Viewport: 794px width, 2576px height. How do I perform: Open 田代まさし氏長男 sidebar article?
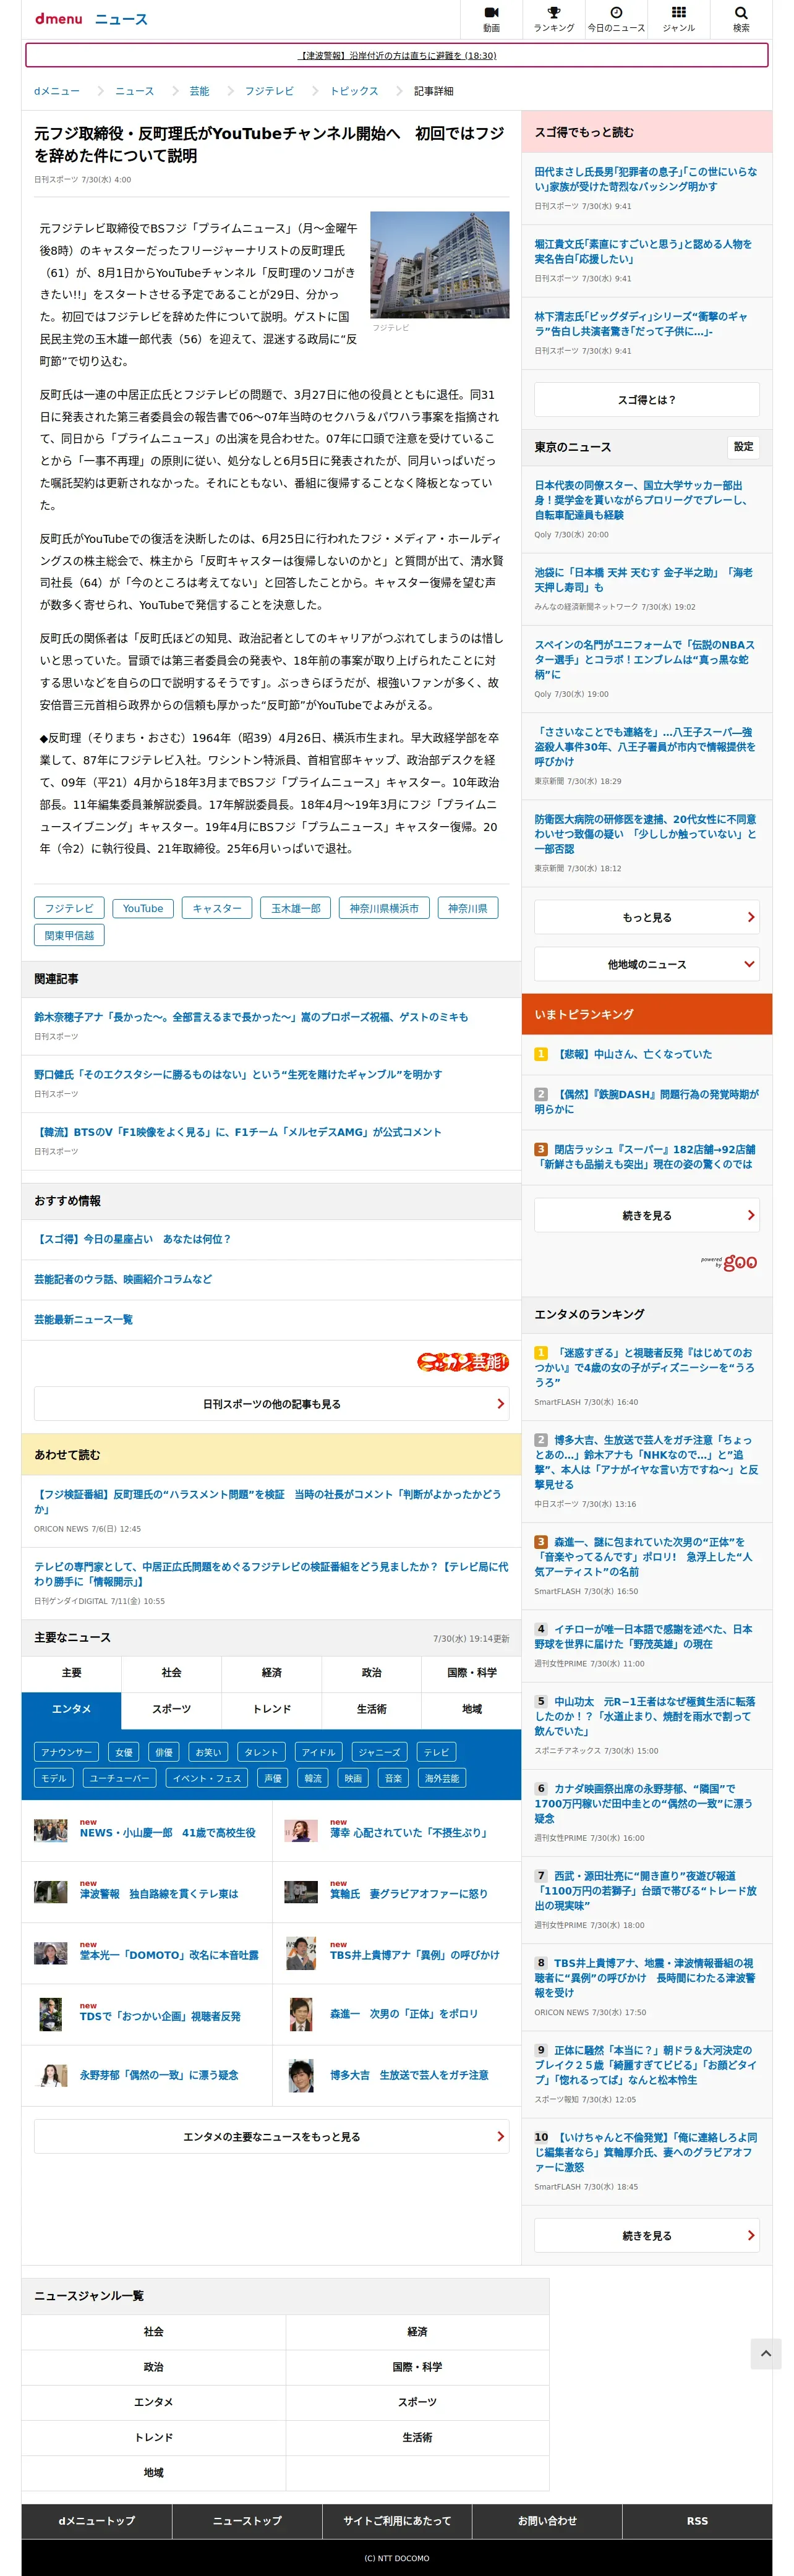[x=646, y=179]
